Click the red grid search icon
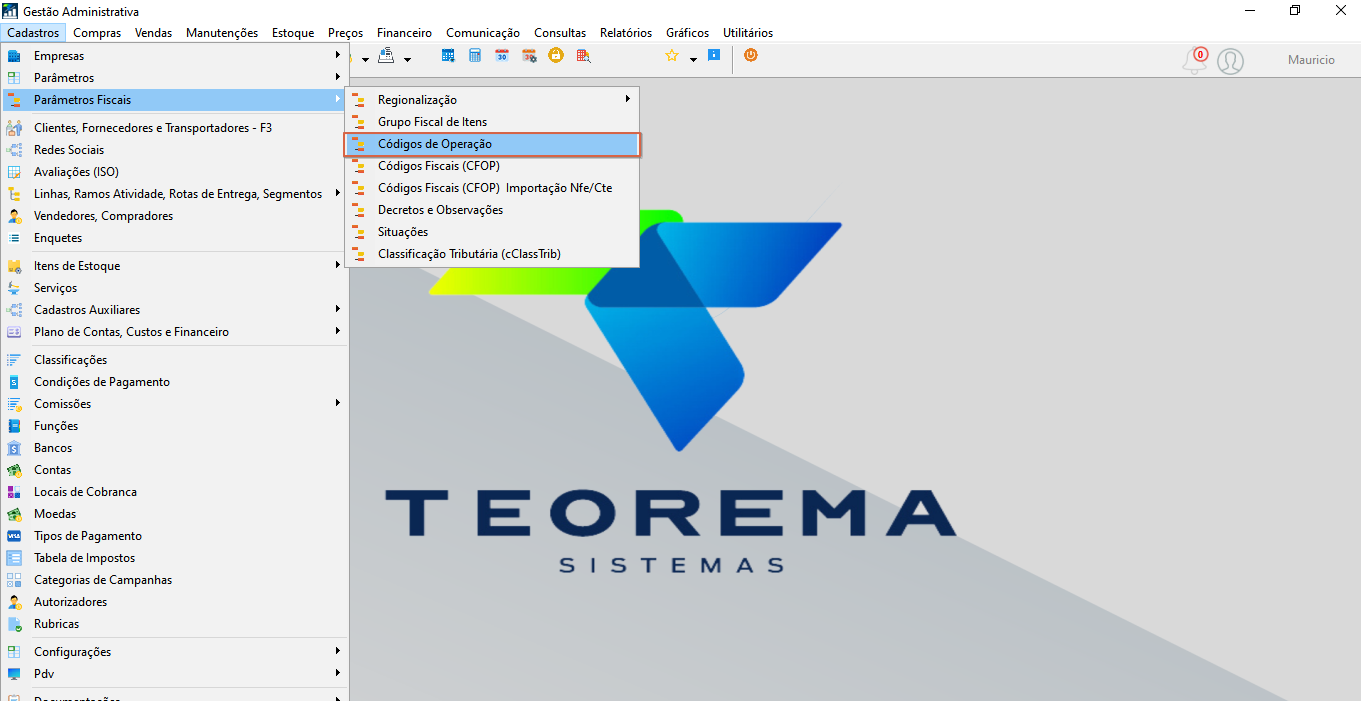 point(583,56)
